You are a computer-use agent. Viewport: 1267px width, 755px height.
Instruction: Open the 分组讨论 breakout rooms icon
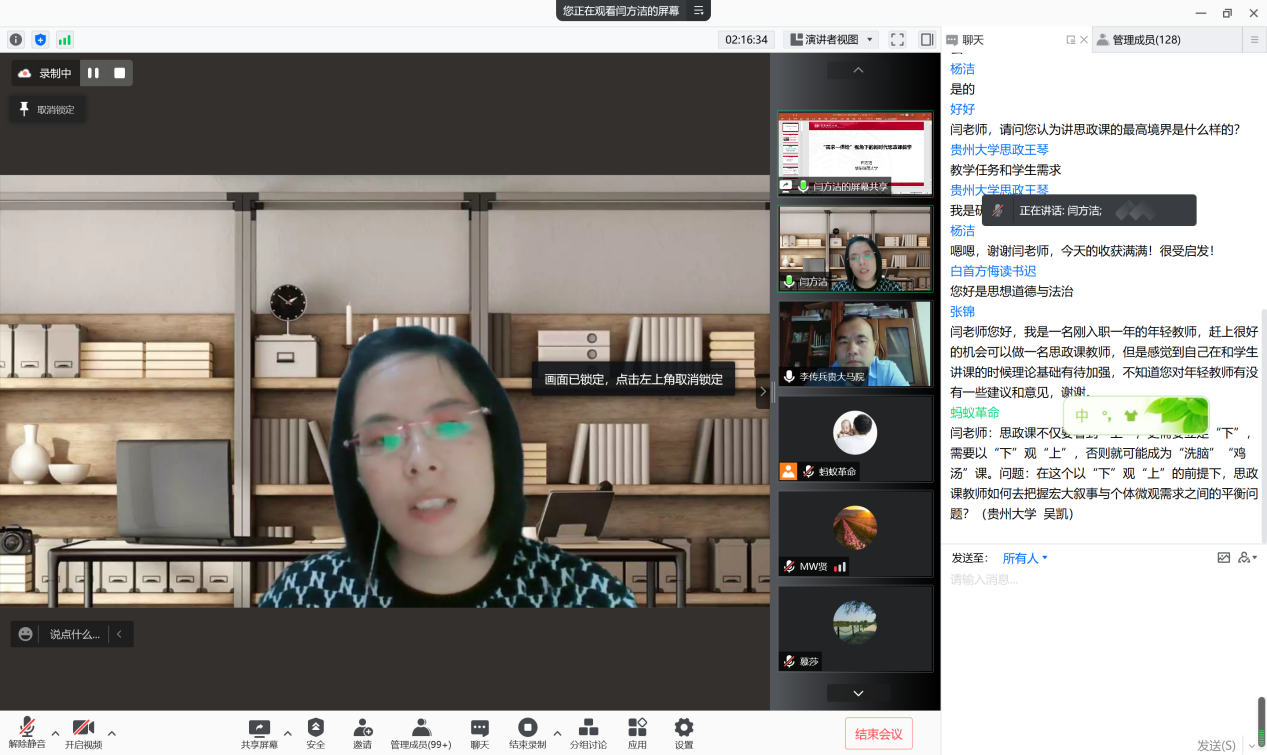tap(588, 728)
